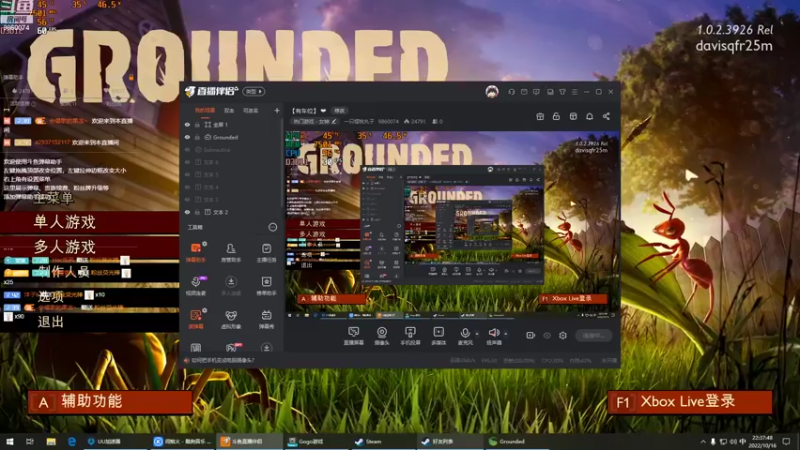
Task: Hide the 文本 2 source layer
Action: (187, 212)
